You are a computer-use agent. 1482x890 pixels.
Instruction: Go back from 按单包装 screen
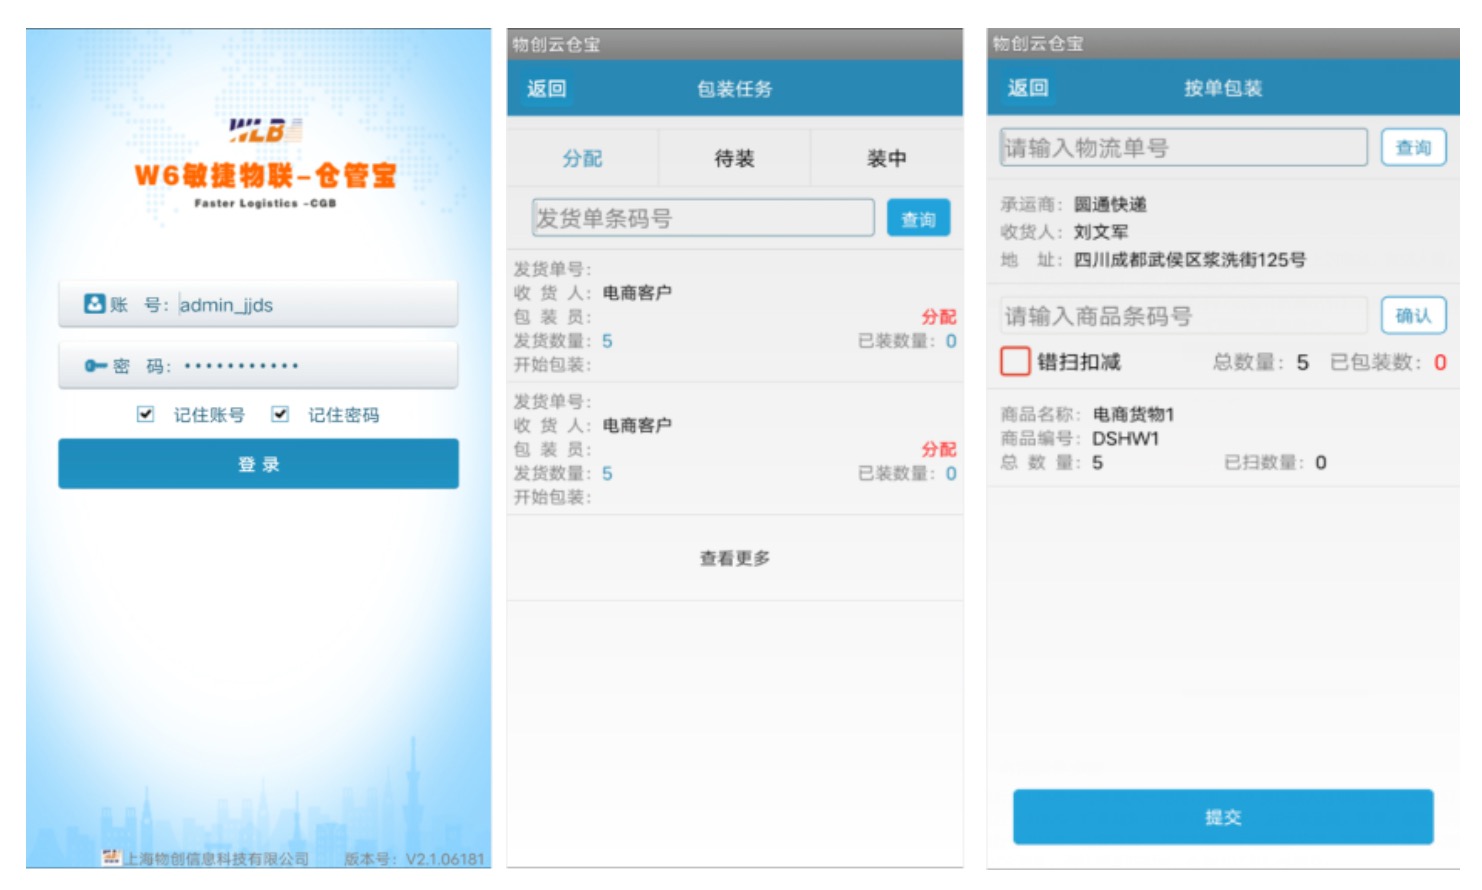1027,88
